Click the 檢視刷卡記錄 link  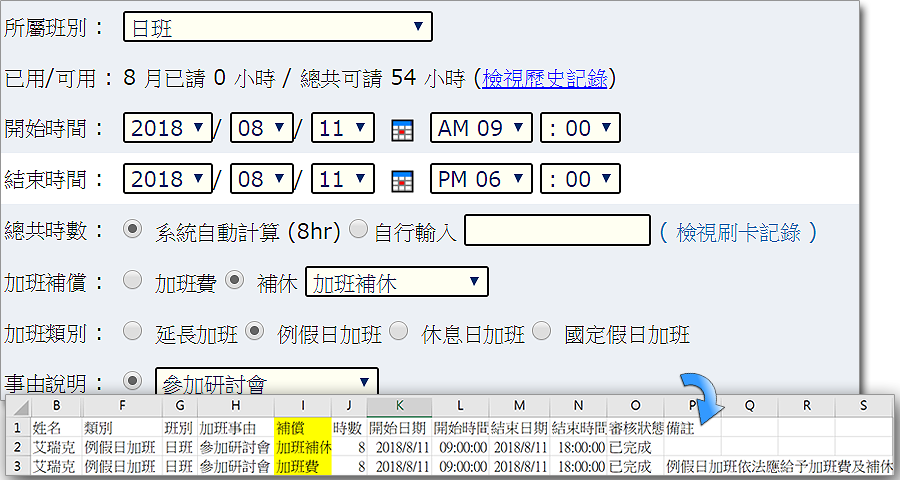[x=738, y=232]
